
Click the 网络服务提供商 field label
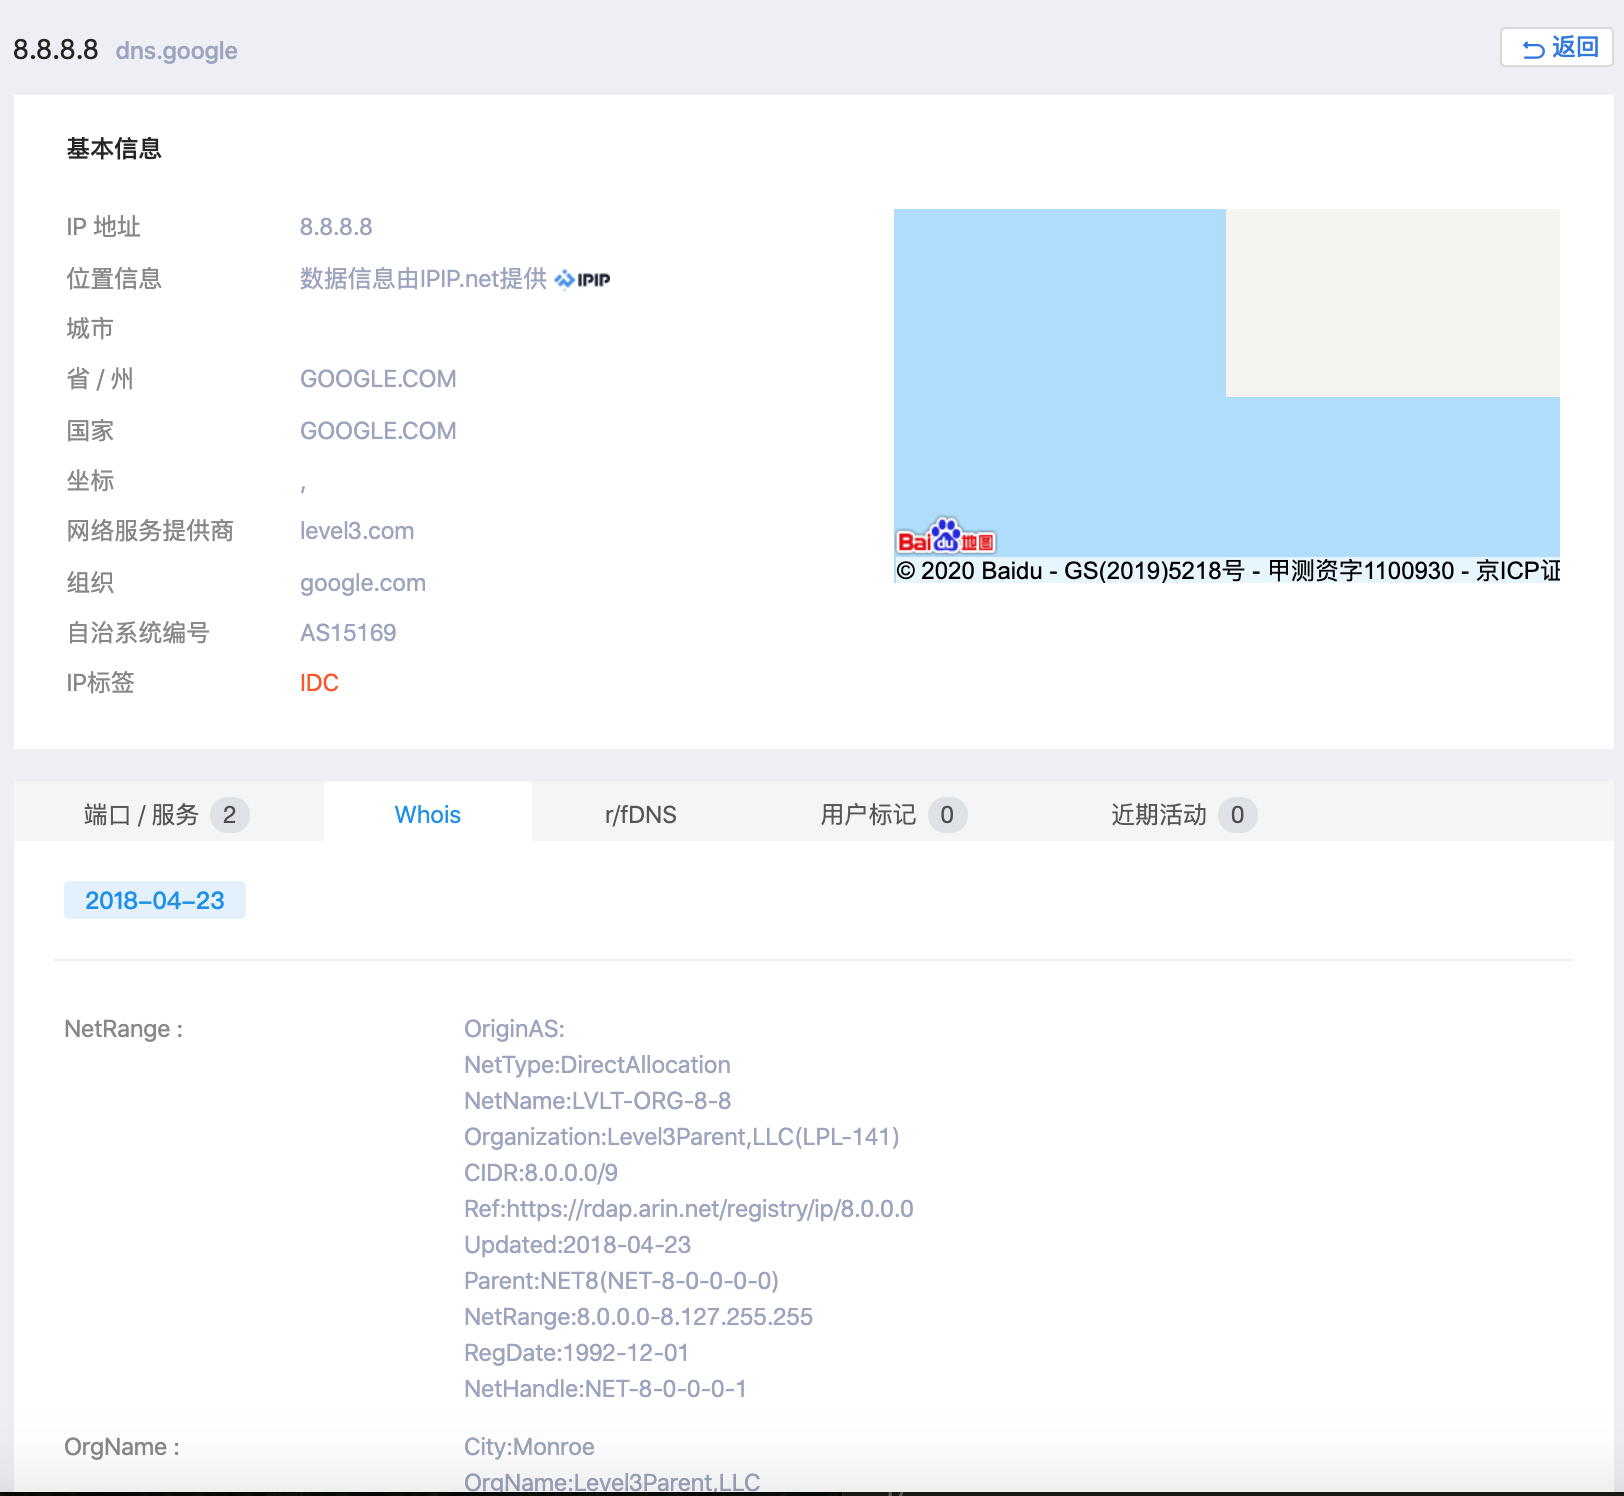(150, 531)
